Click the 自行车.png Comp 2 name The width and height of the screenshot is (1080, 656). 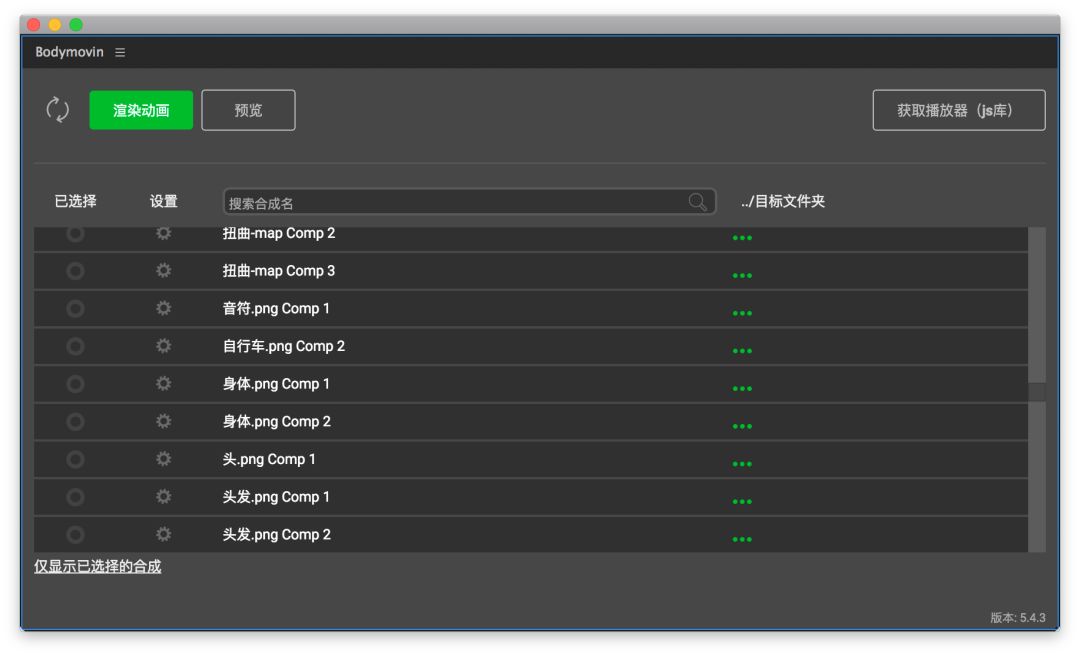(284, 347)
